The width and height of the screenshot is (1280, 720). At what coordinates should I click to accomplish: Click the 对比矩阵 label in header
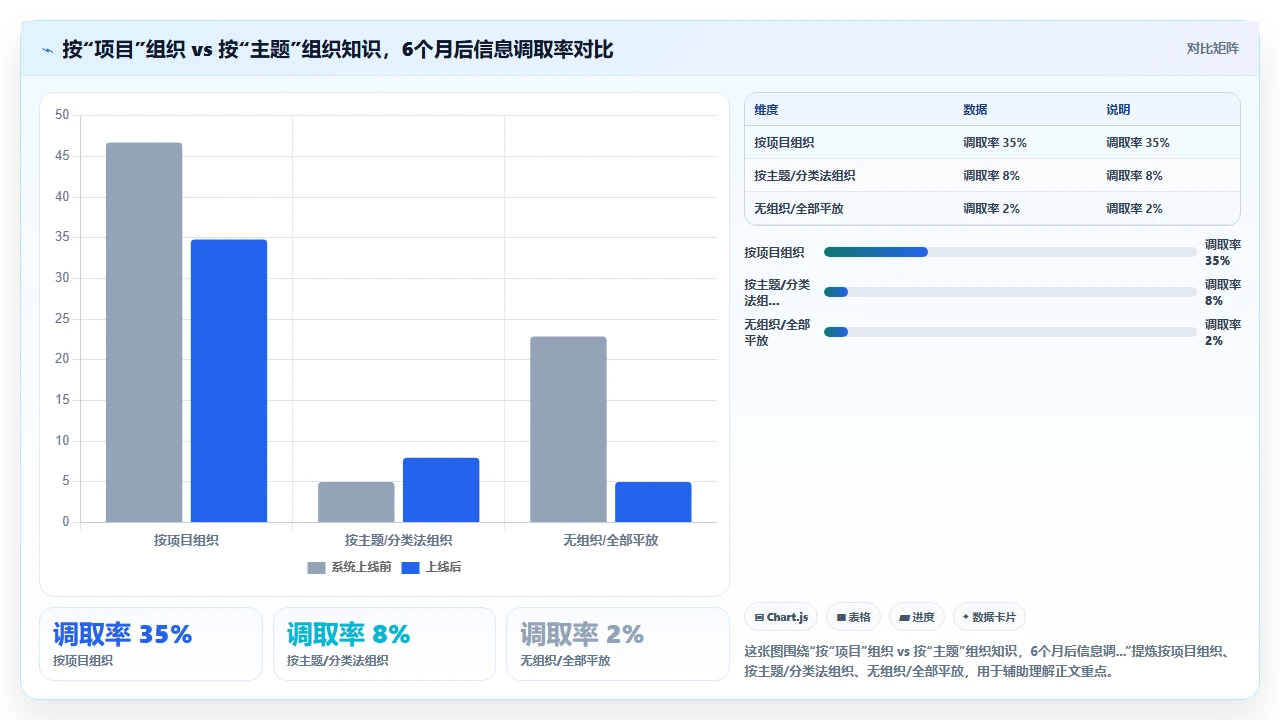pyautogui.click(x=1212, y=49)
